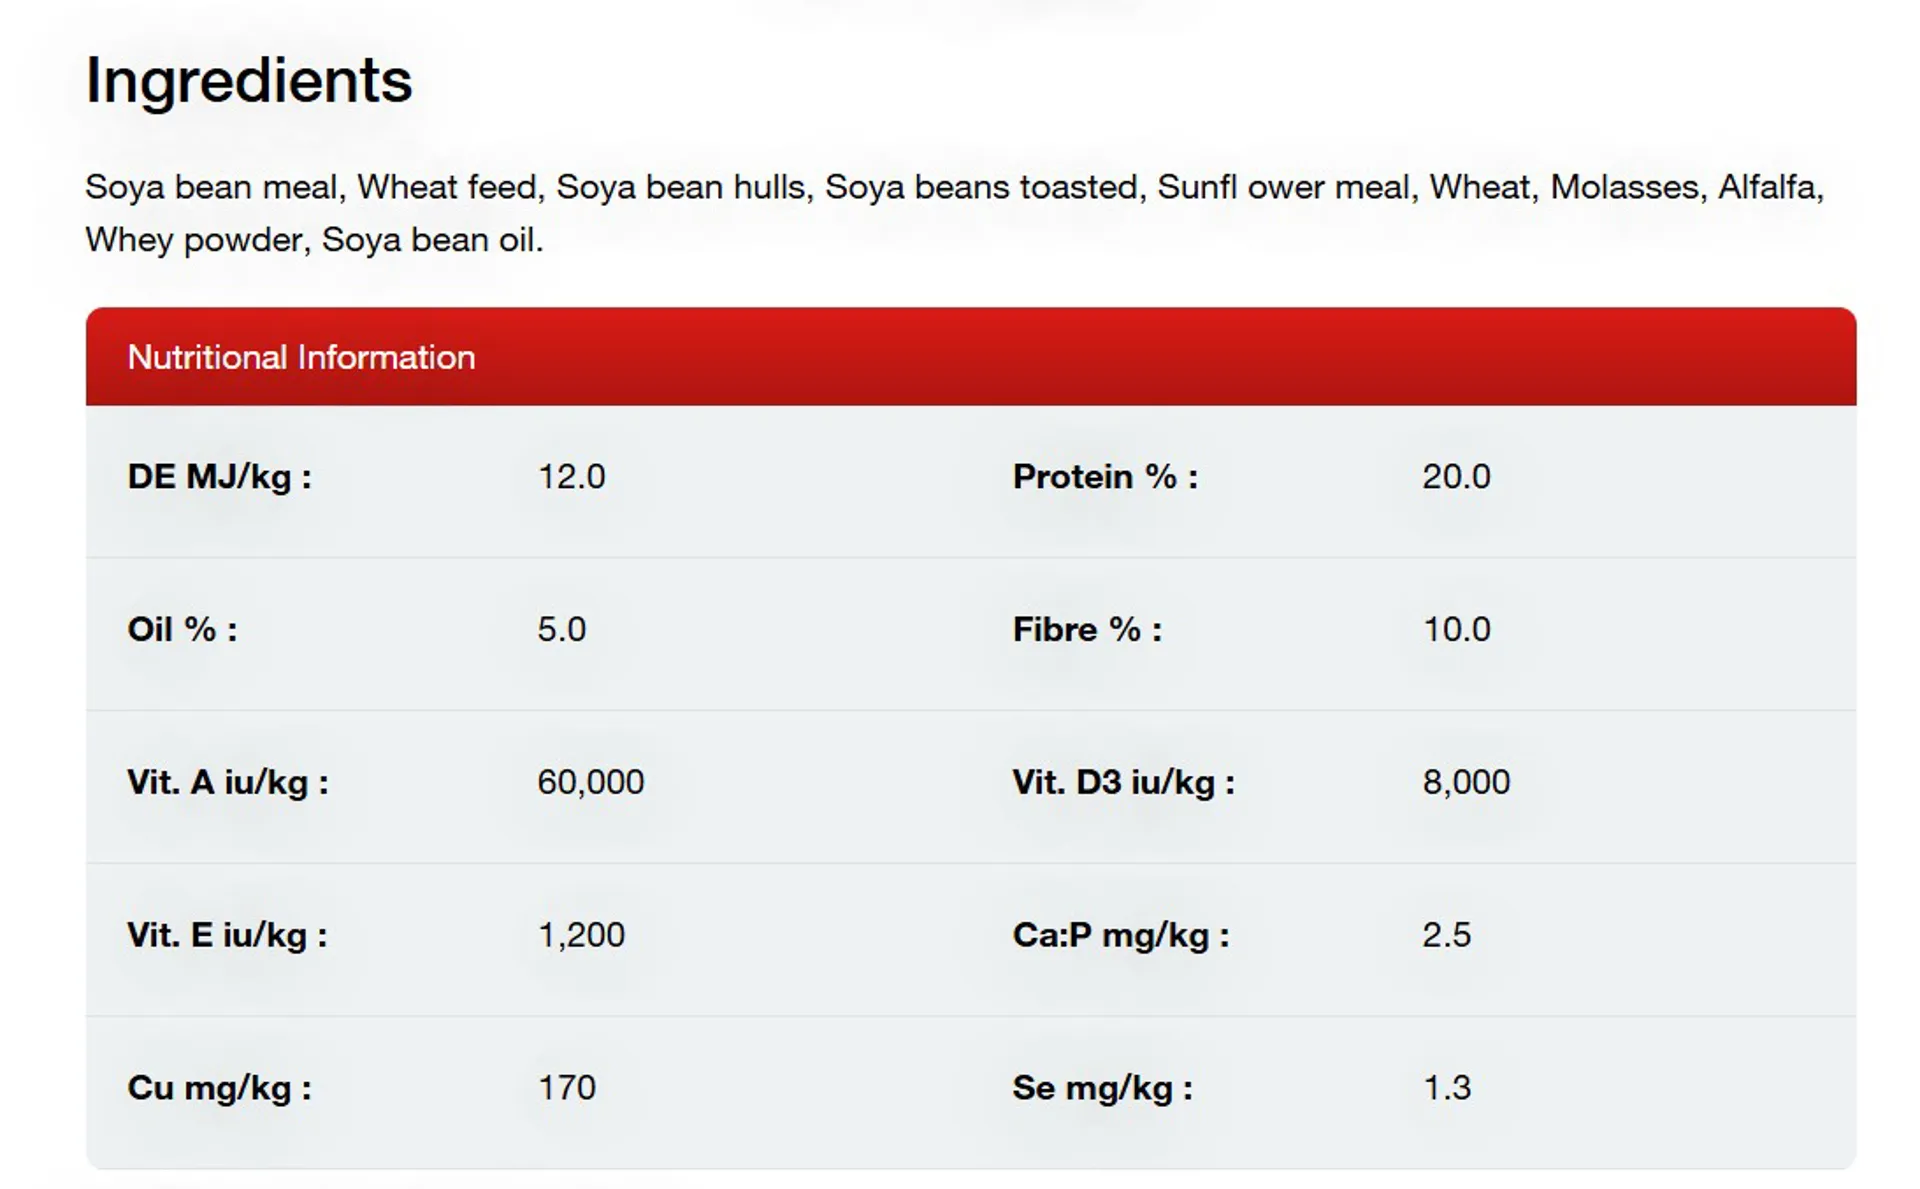Click the 170 copper value

tap(566, 1088)
